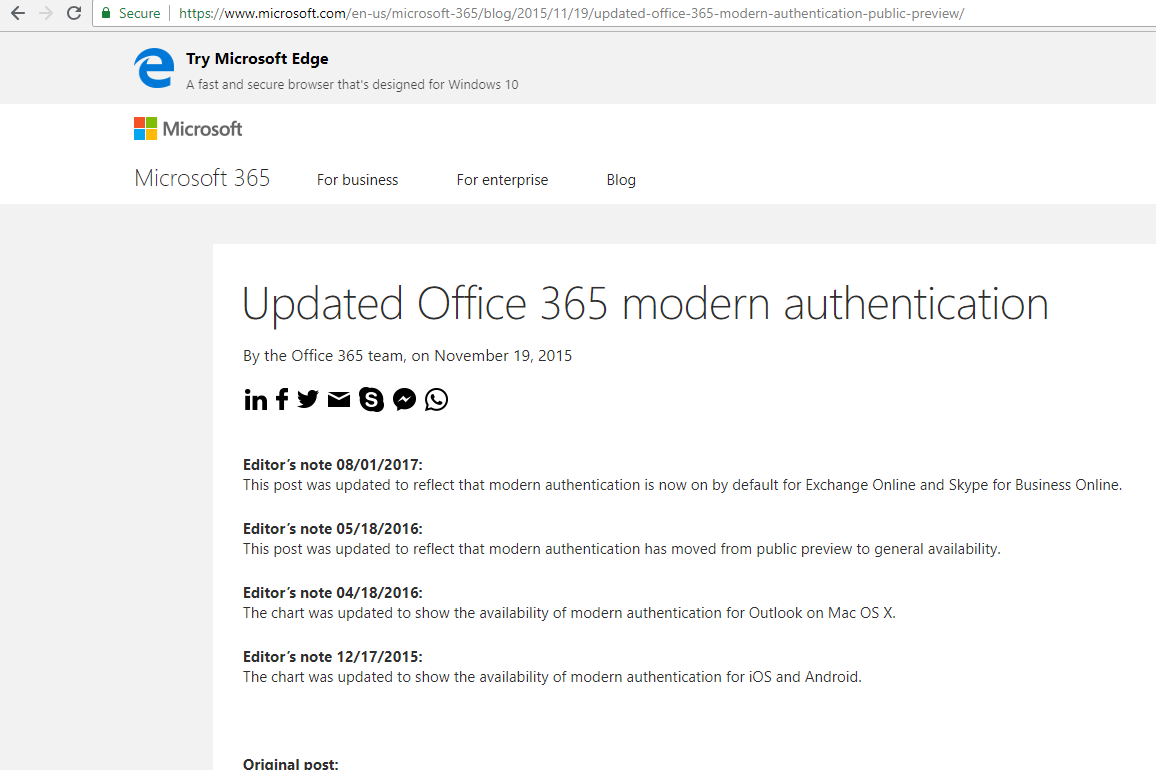The width and height of the screenshot is (1156, 770).
Task: Click the forward navigation arrow
Action: click(x=44, y=13)
